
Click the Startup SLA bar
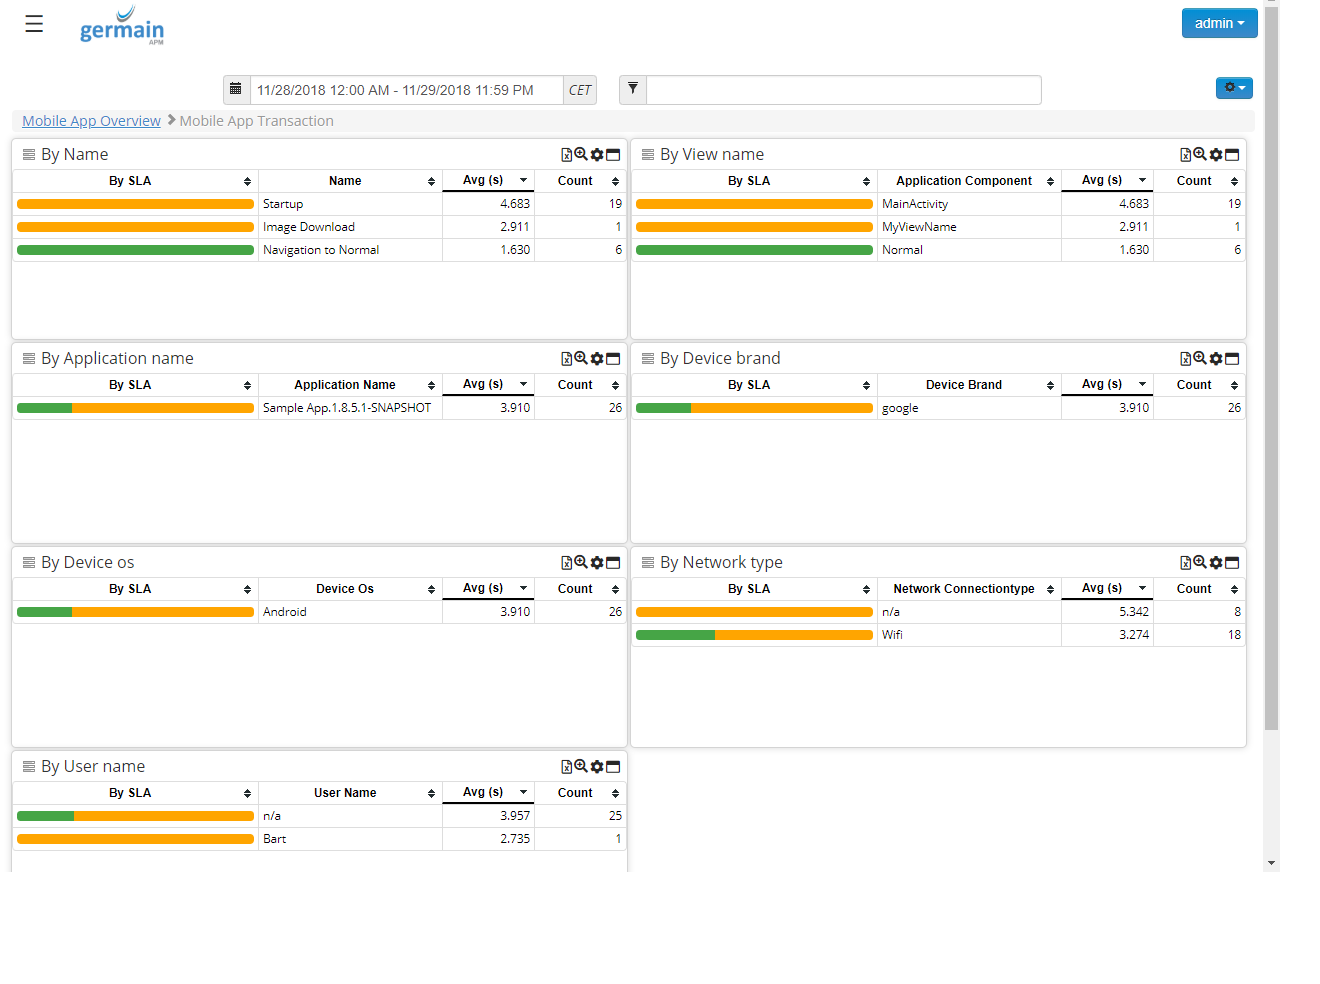coord(135,204)
